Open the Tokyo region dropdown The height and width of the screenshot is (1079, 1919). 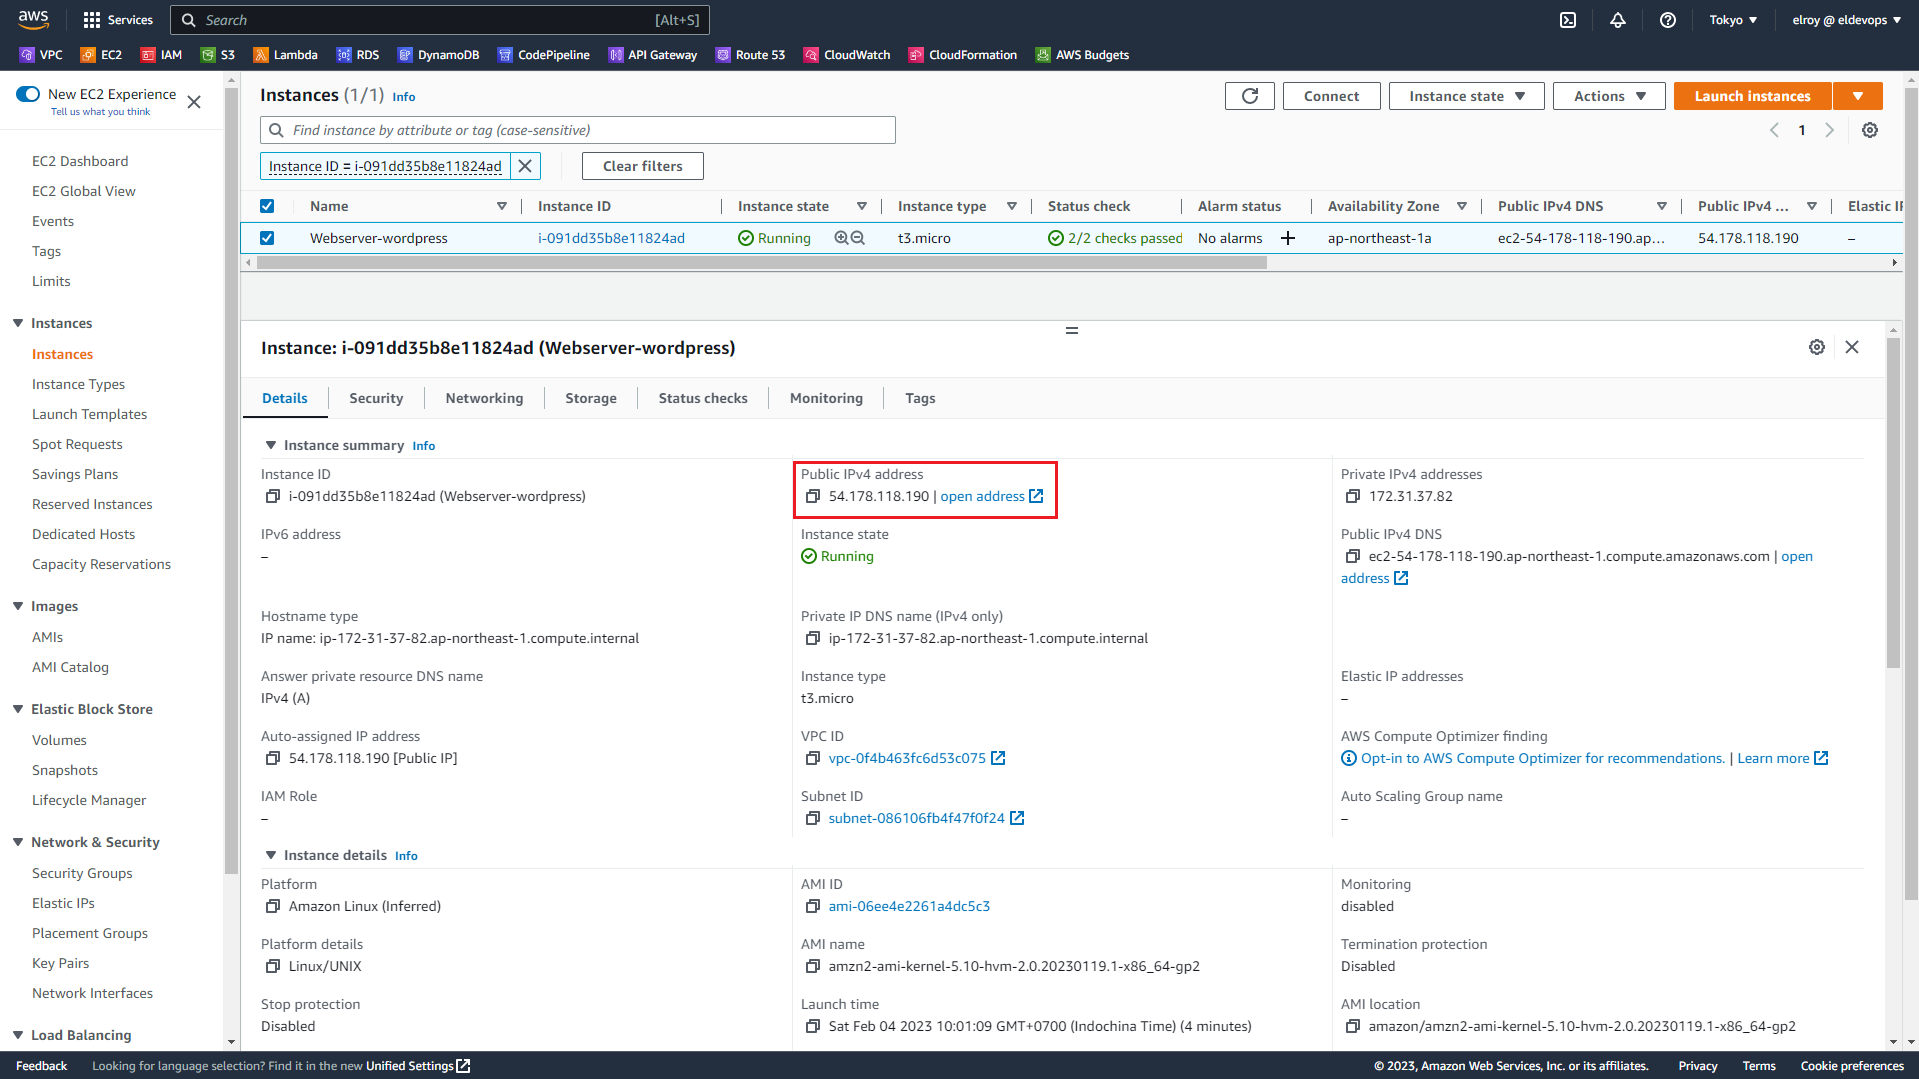tap(1733, 20)
